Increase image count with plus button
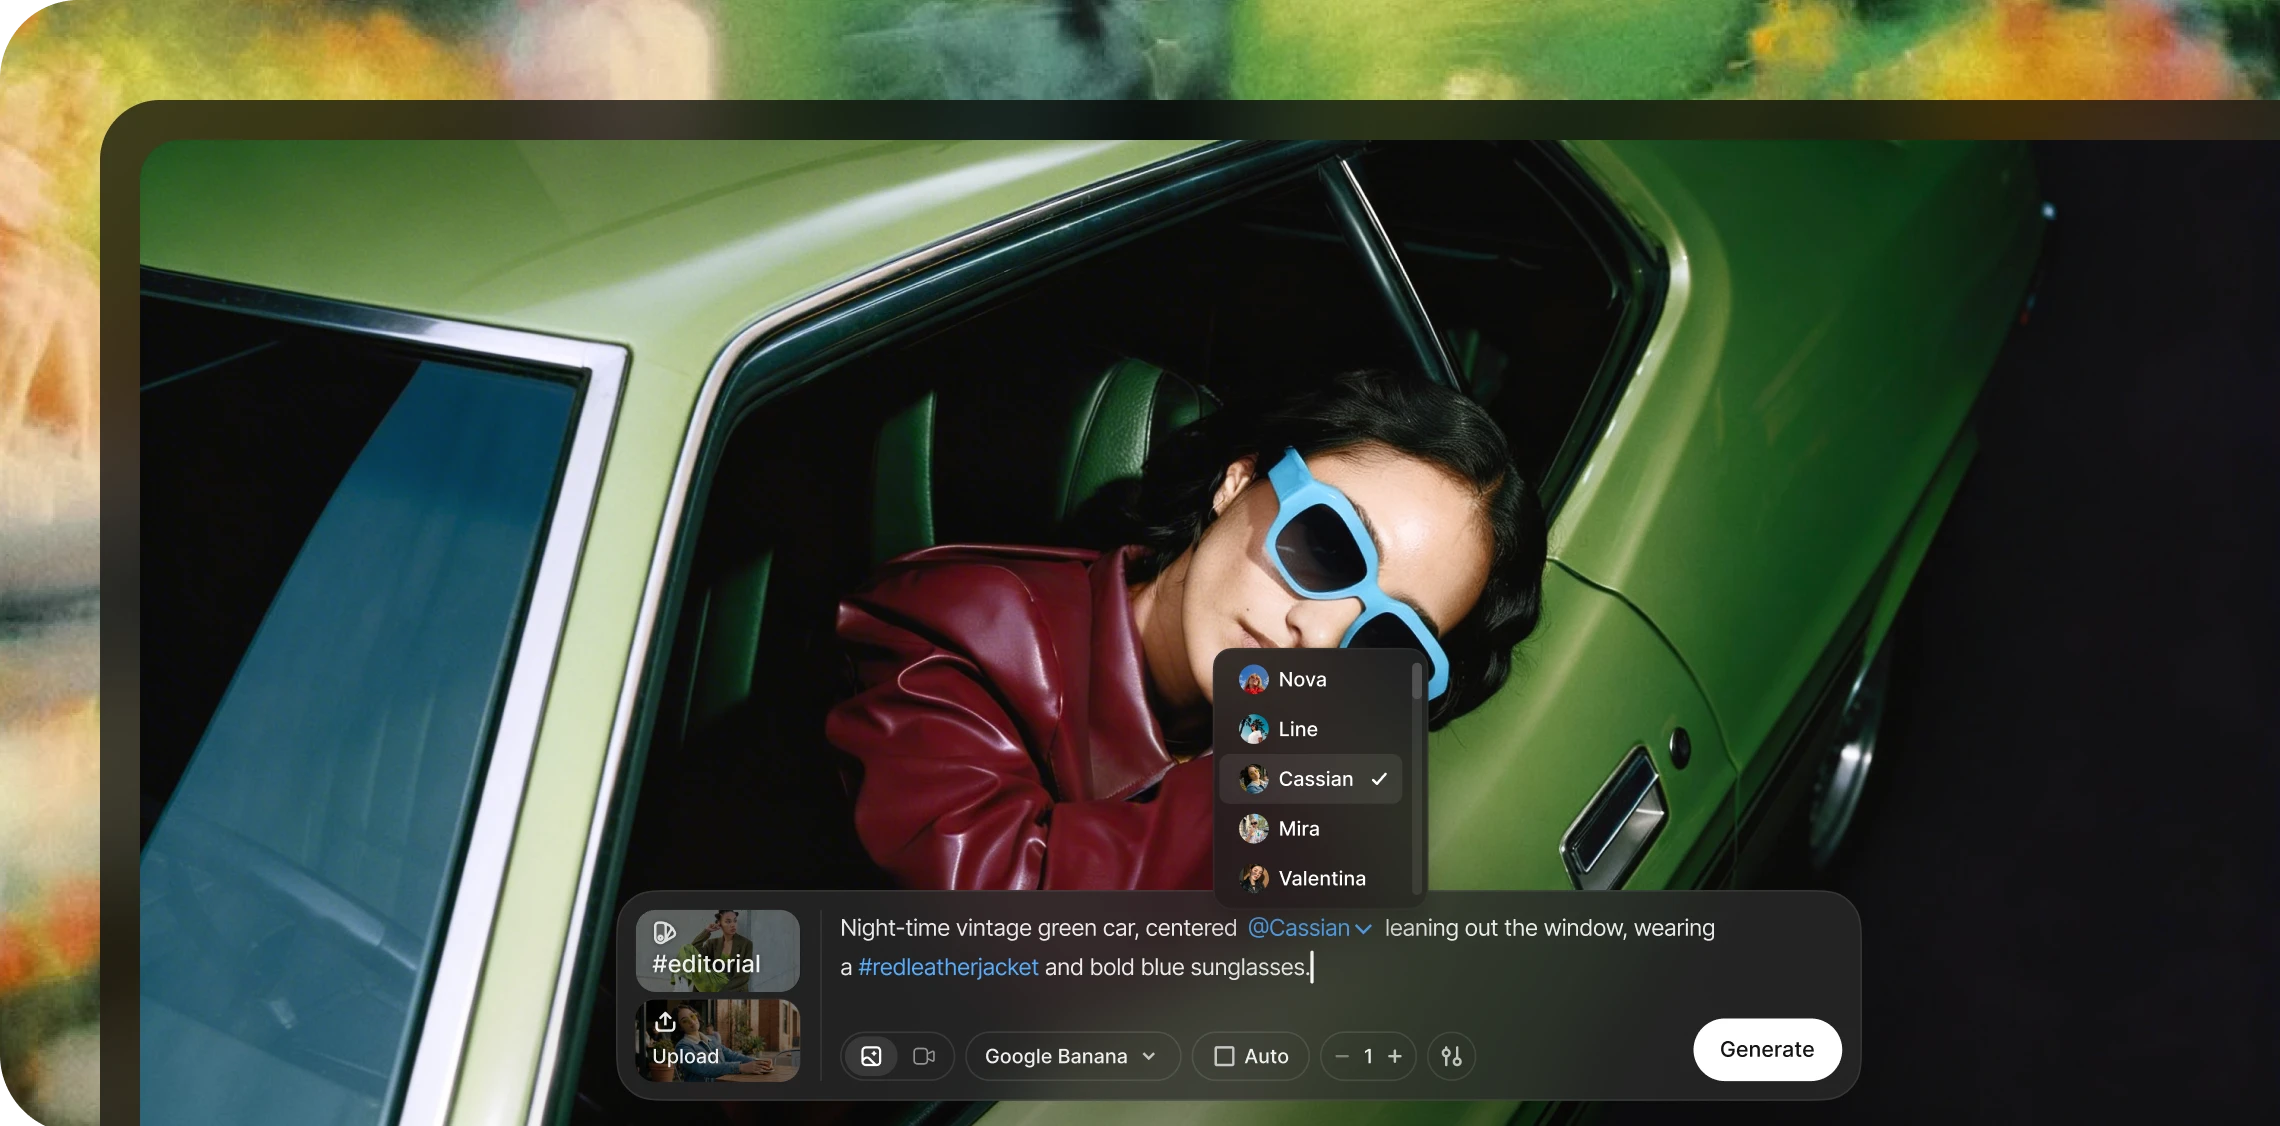The image size is (2280, 1126). coord(1395,1056)
